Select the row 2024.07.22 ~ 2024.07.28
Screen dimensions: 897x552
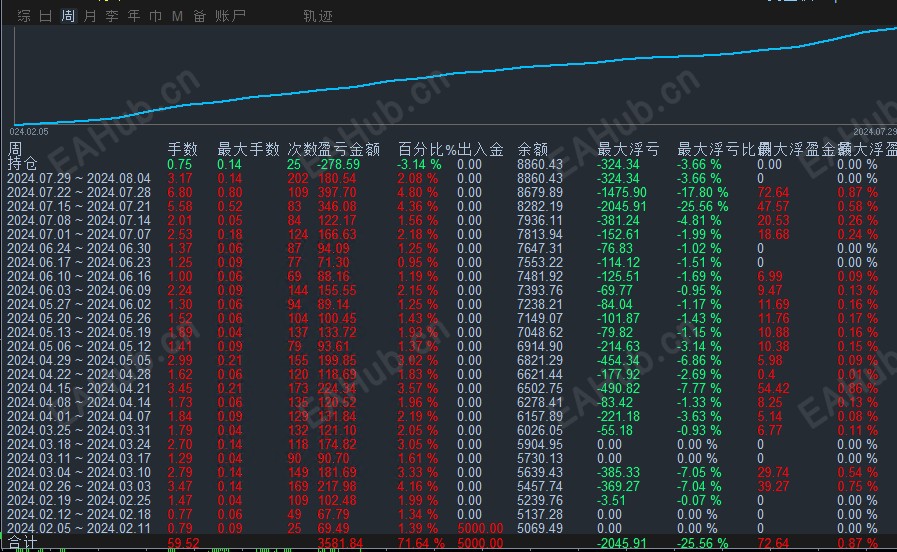pos(448,193)
